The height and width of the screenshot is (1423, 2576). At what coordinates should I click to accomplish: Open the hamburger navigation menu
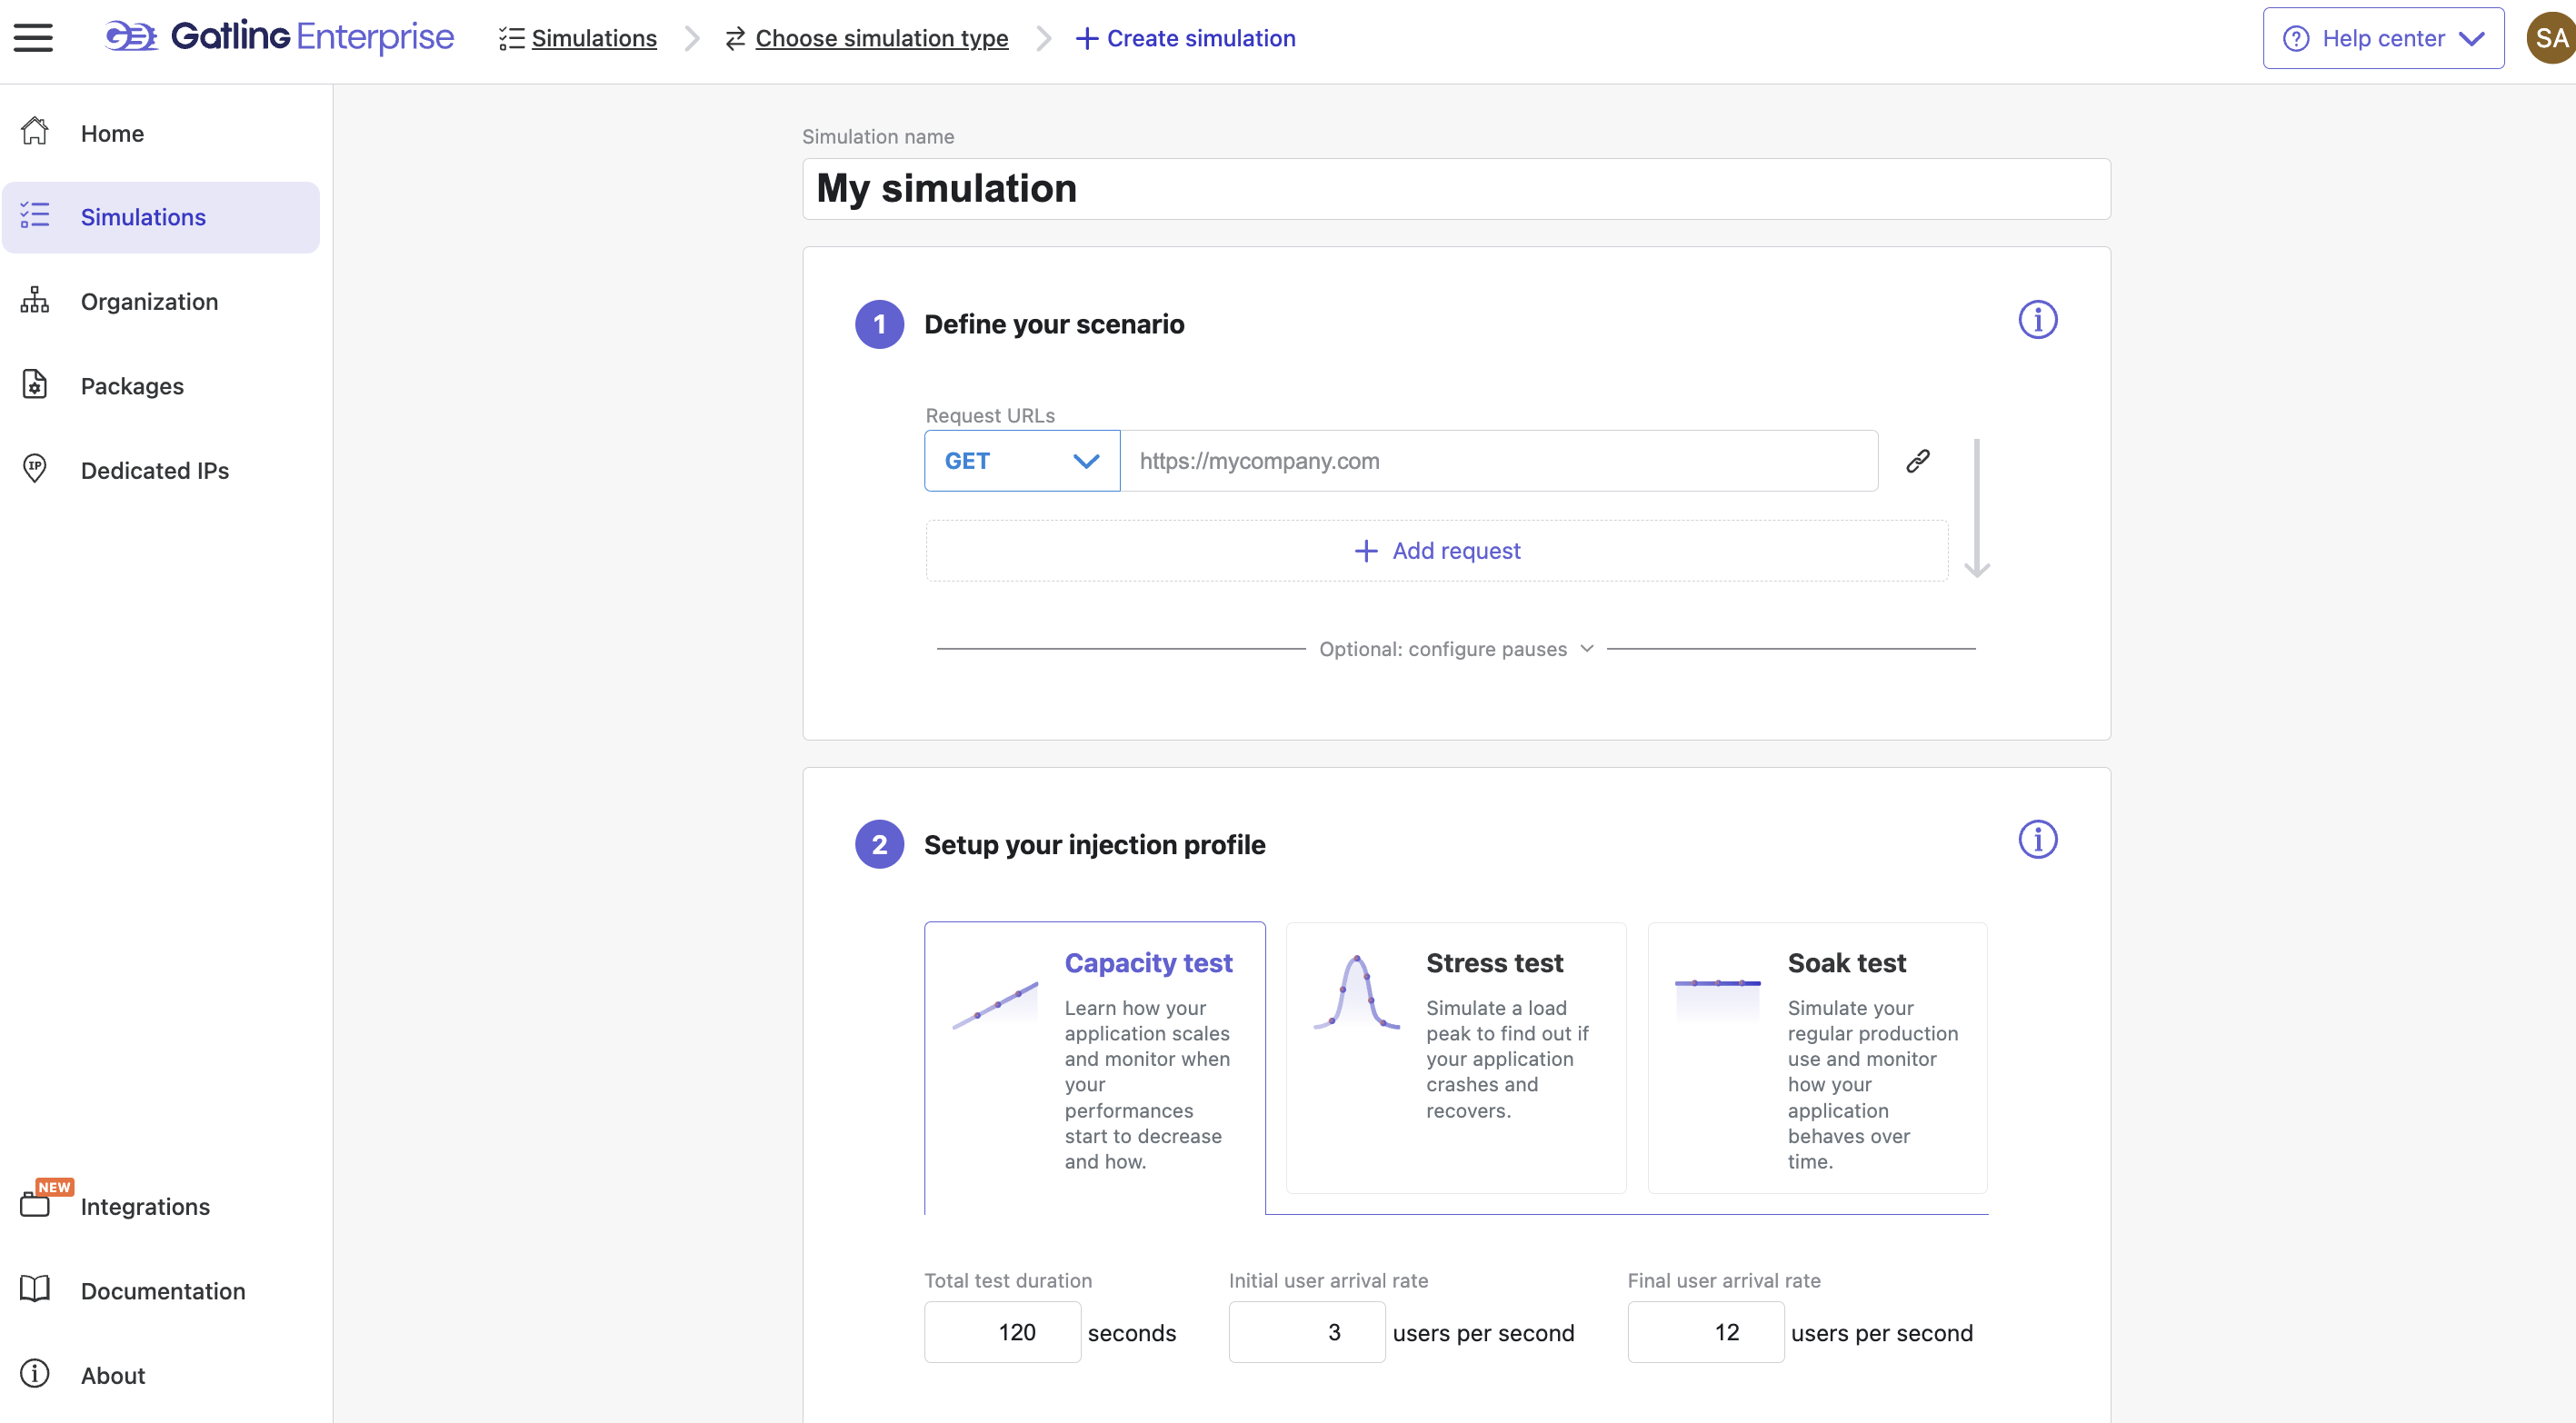[33, 37]
